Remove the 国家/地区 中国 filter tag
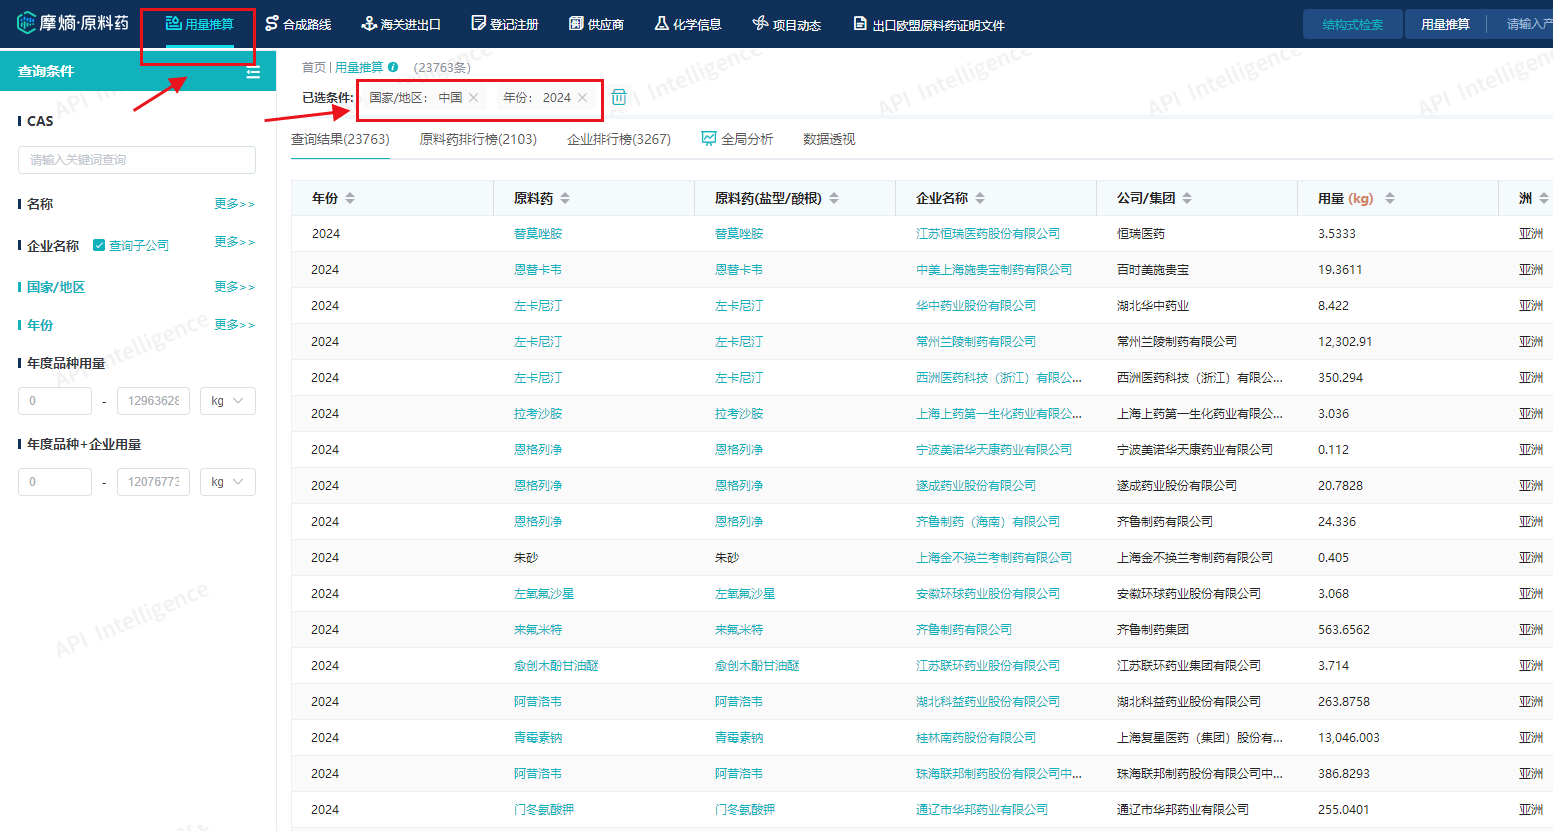This screenshot has width=1553, height=831. (474, 98)
